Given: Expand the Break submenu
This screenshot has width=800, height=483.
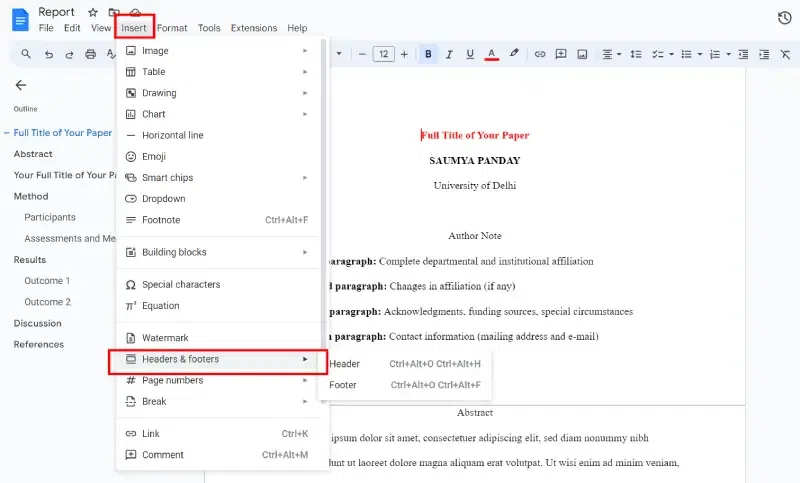Looking at the screenshot, I should pyautogui.click(x=218, y=401).
